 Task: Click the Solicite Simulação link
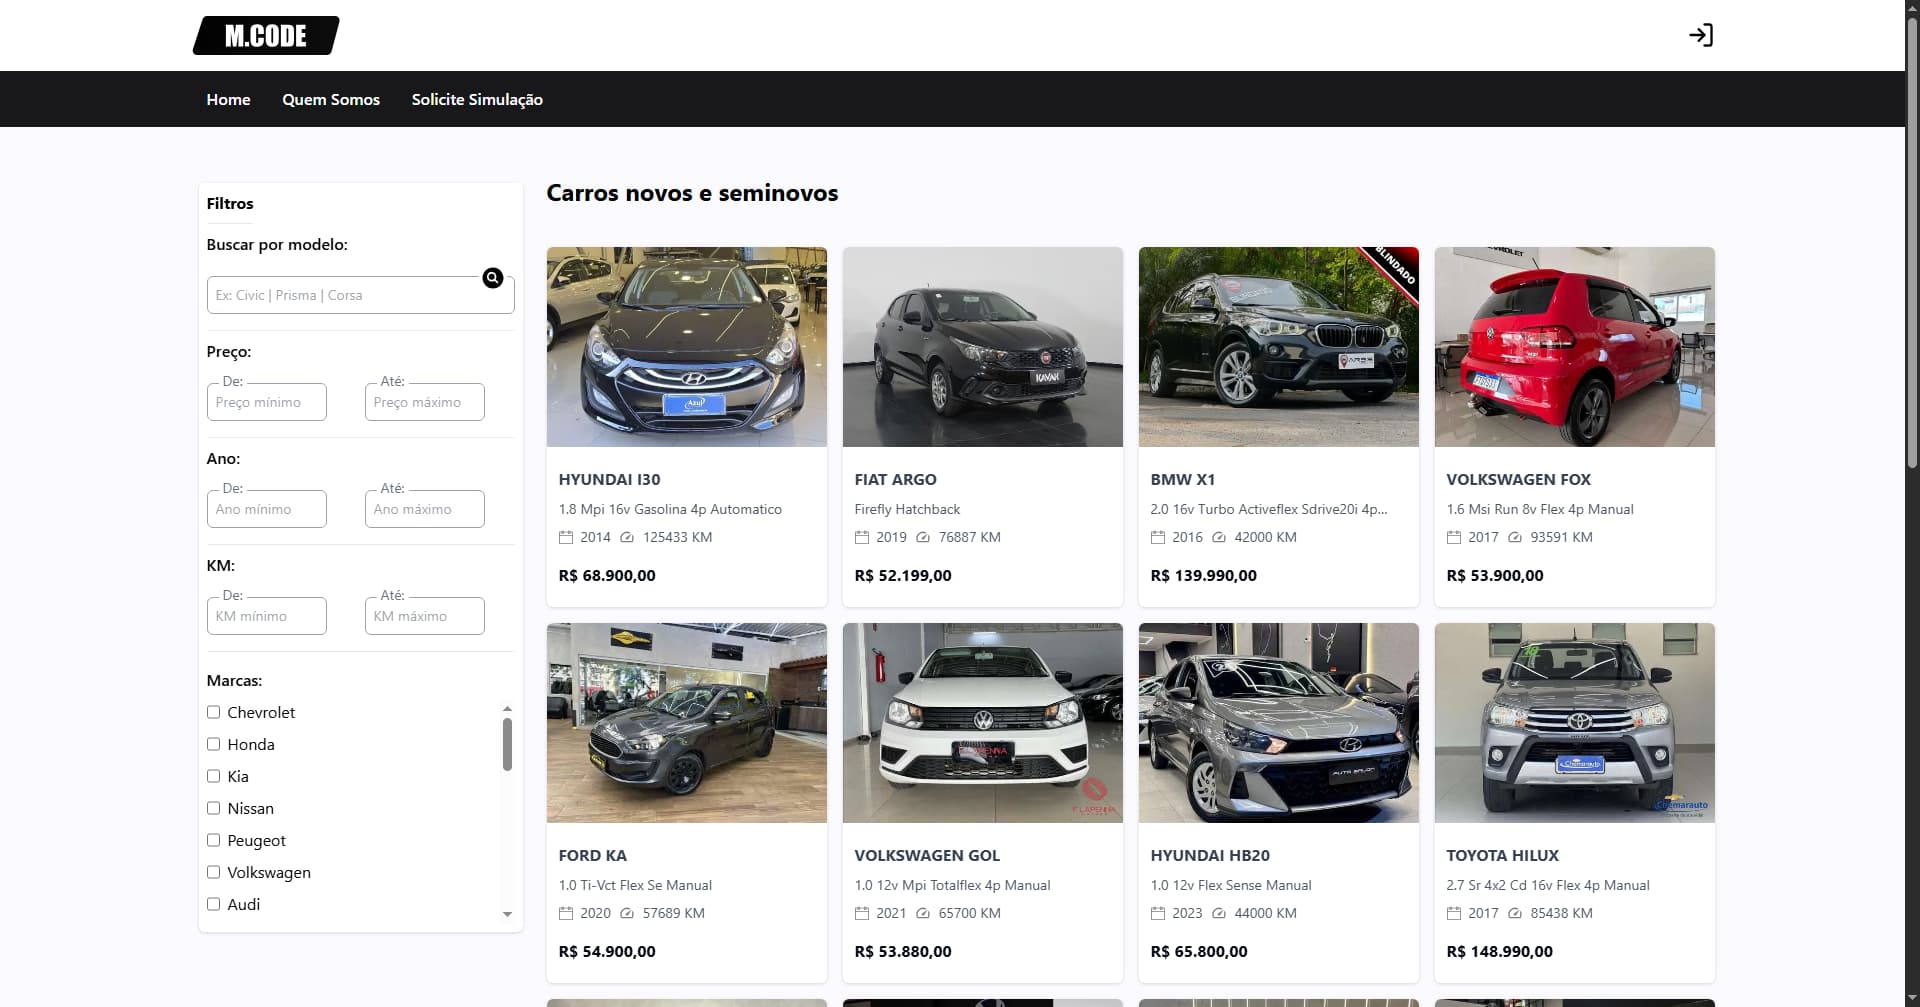coord(477,99)
